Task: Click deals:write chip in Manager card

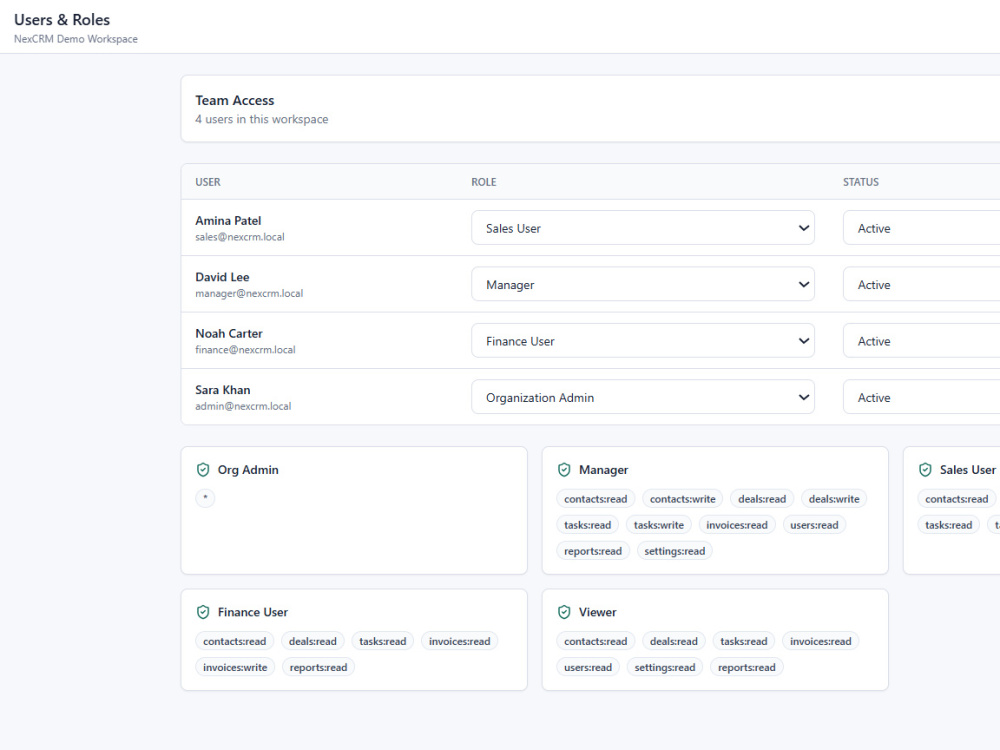Action: 834,499
